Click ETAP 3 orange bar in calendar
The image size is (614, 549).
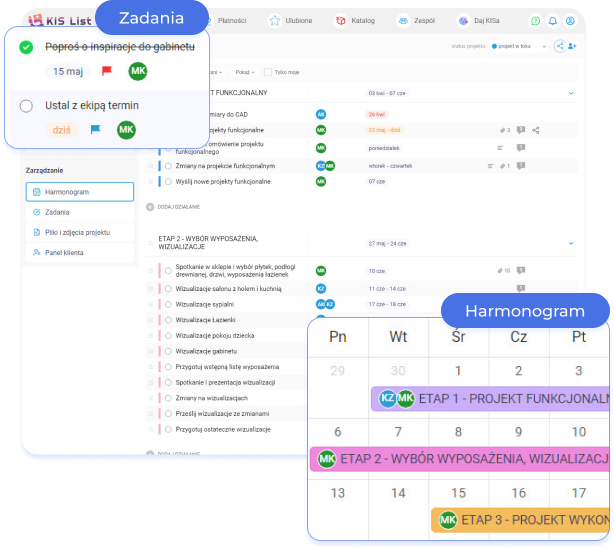click(522, 520)
